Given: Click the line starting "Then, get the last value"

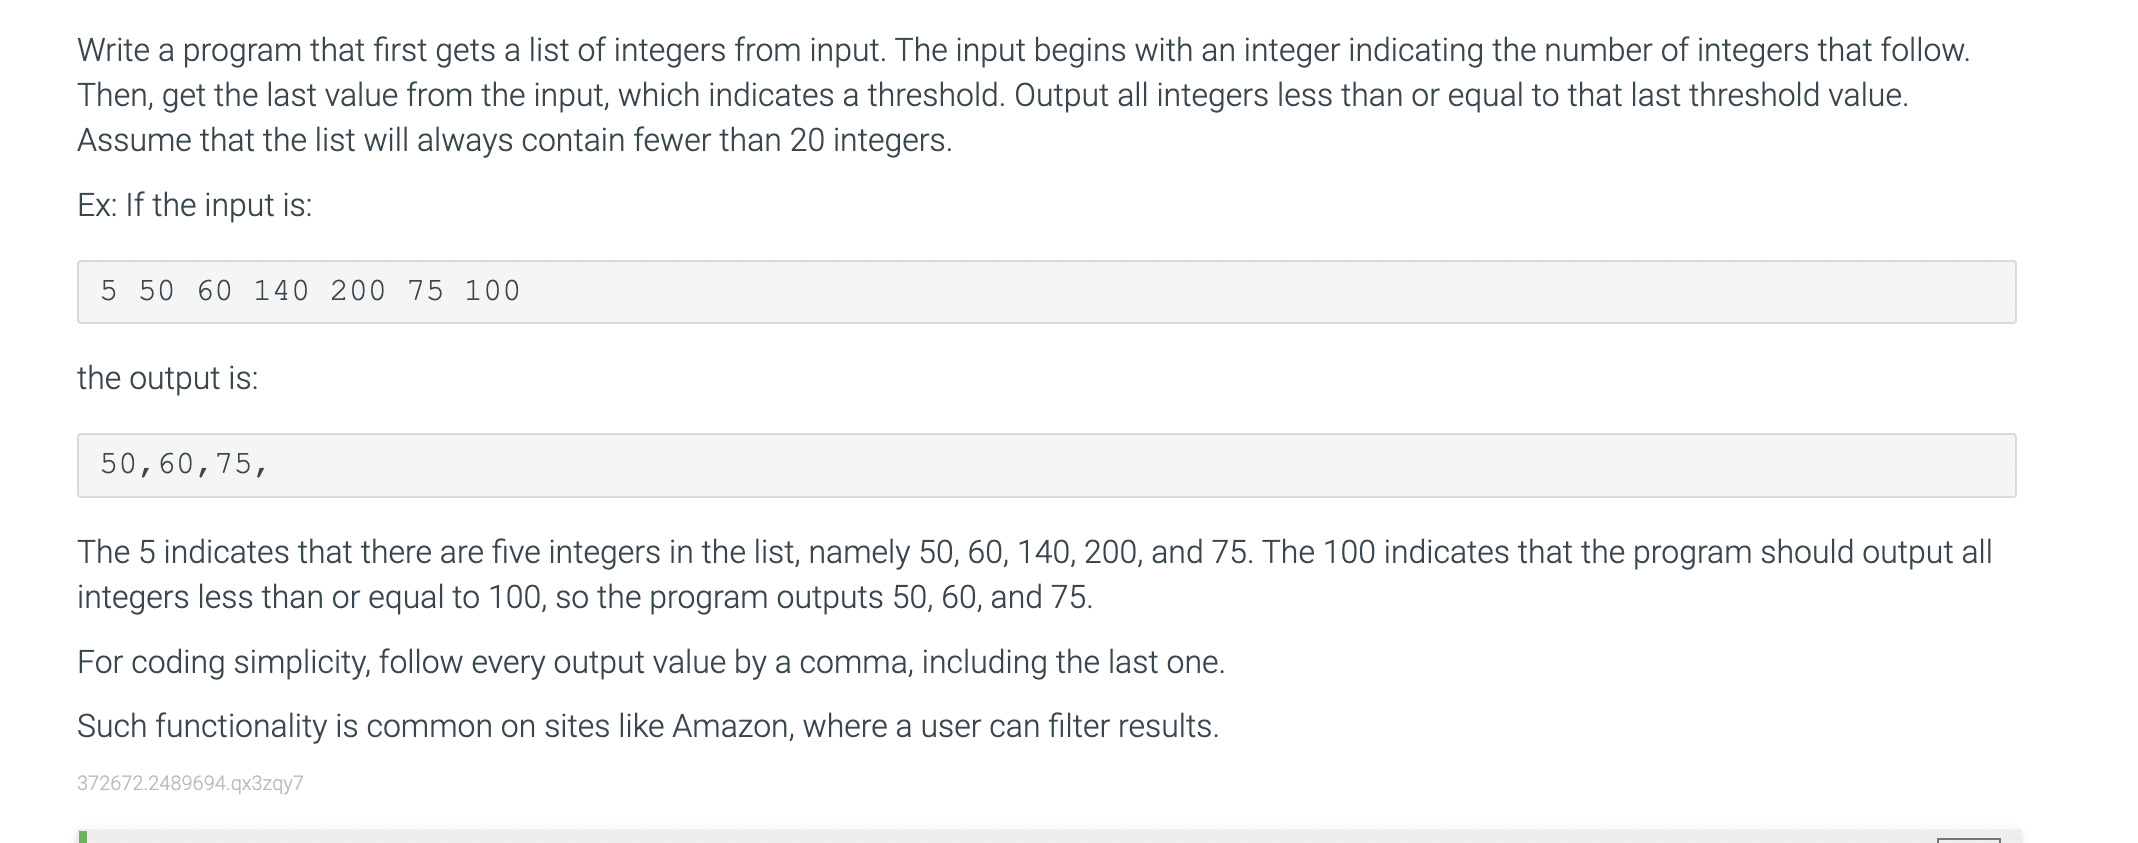Looking at the screenshot, I should tap(993, 95).
